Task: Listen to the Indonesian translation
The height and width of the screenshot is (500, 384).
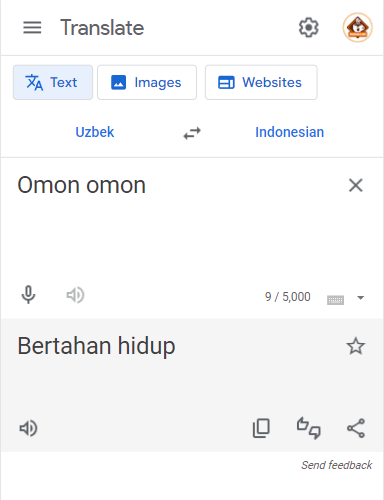Action: point(28,428)
